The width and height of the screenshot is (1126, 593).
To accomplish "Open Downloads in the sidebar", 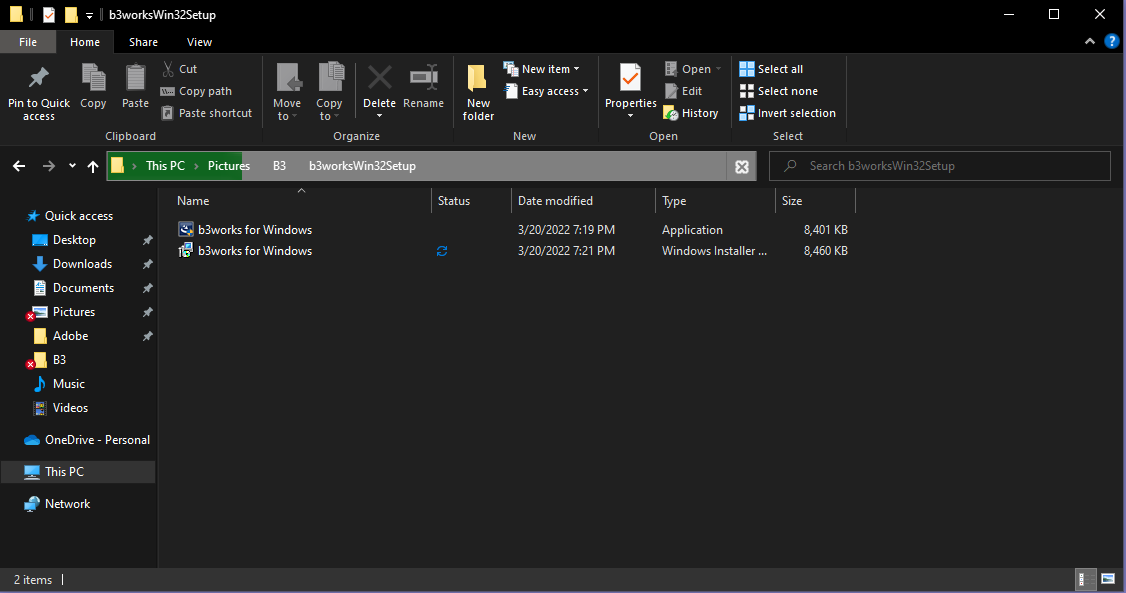I will pyautogui.click(x=83, y=264).
